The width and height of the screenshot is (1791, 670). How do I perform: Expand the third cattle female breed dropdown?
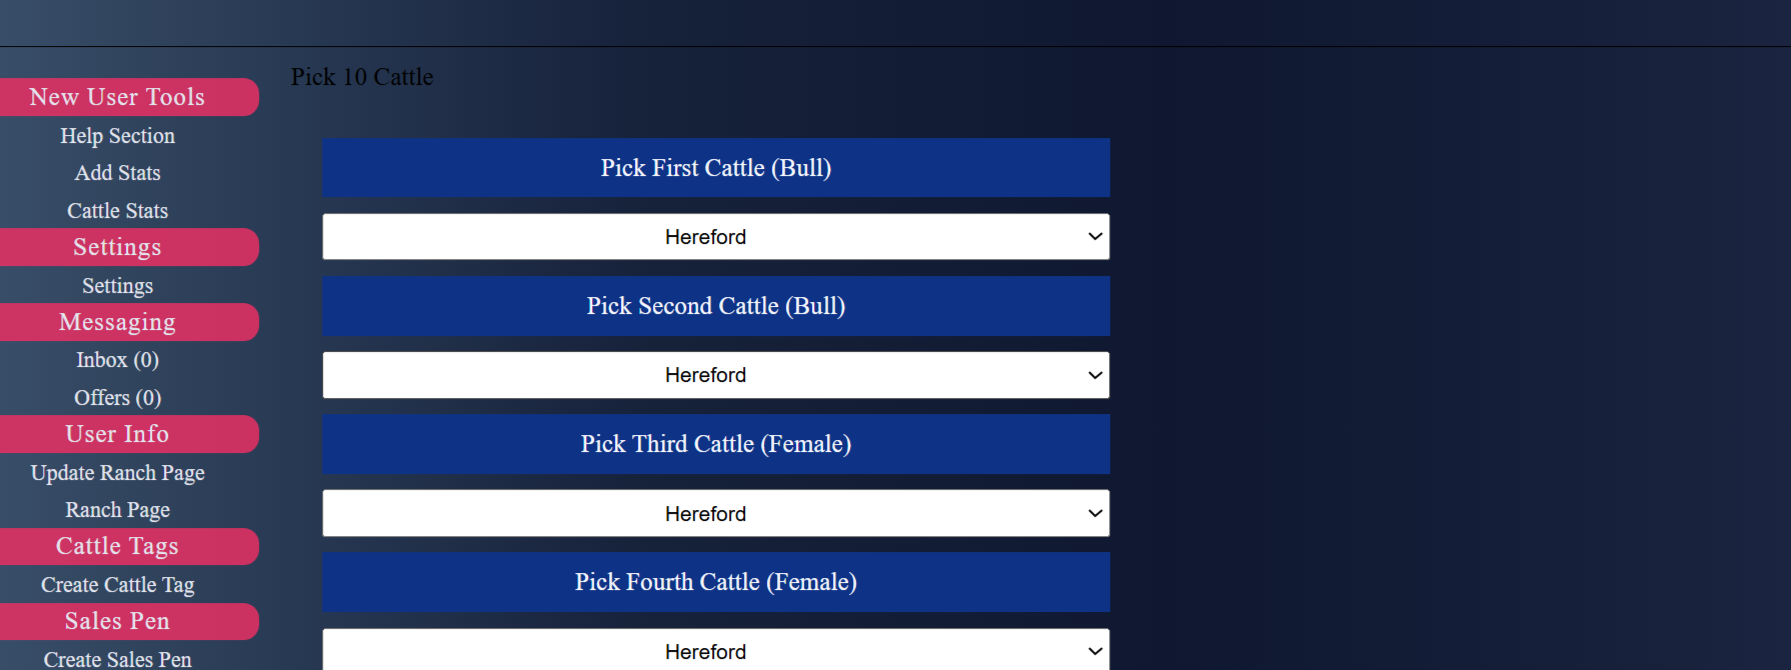point(715,513)
